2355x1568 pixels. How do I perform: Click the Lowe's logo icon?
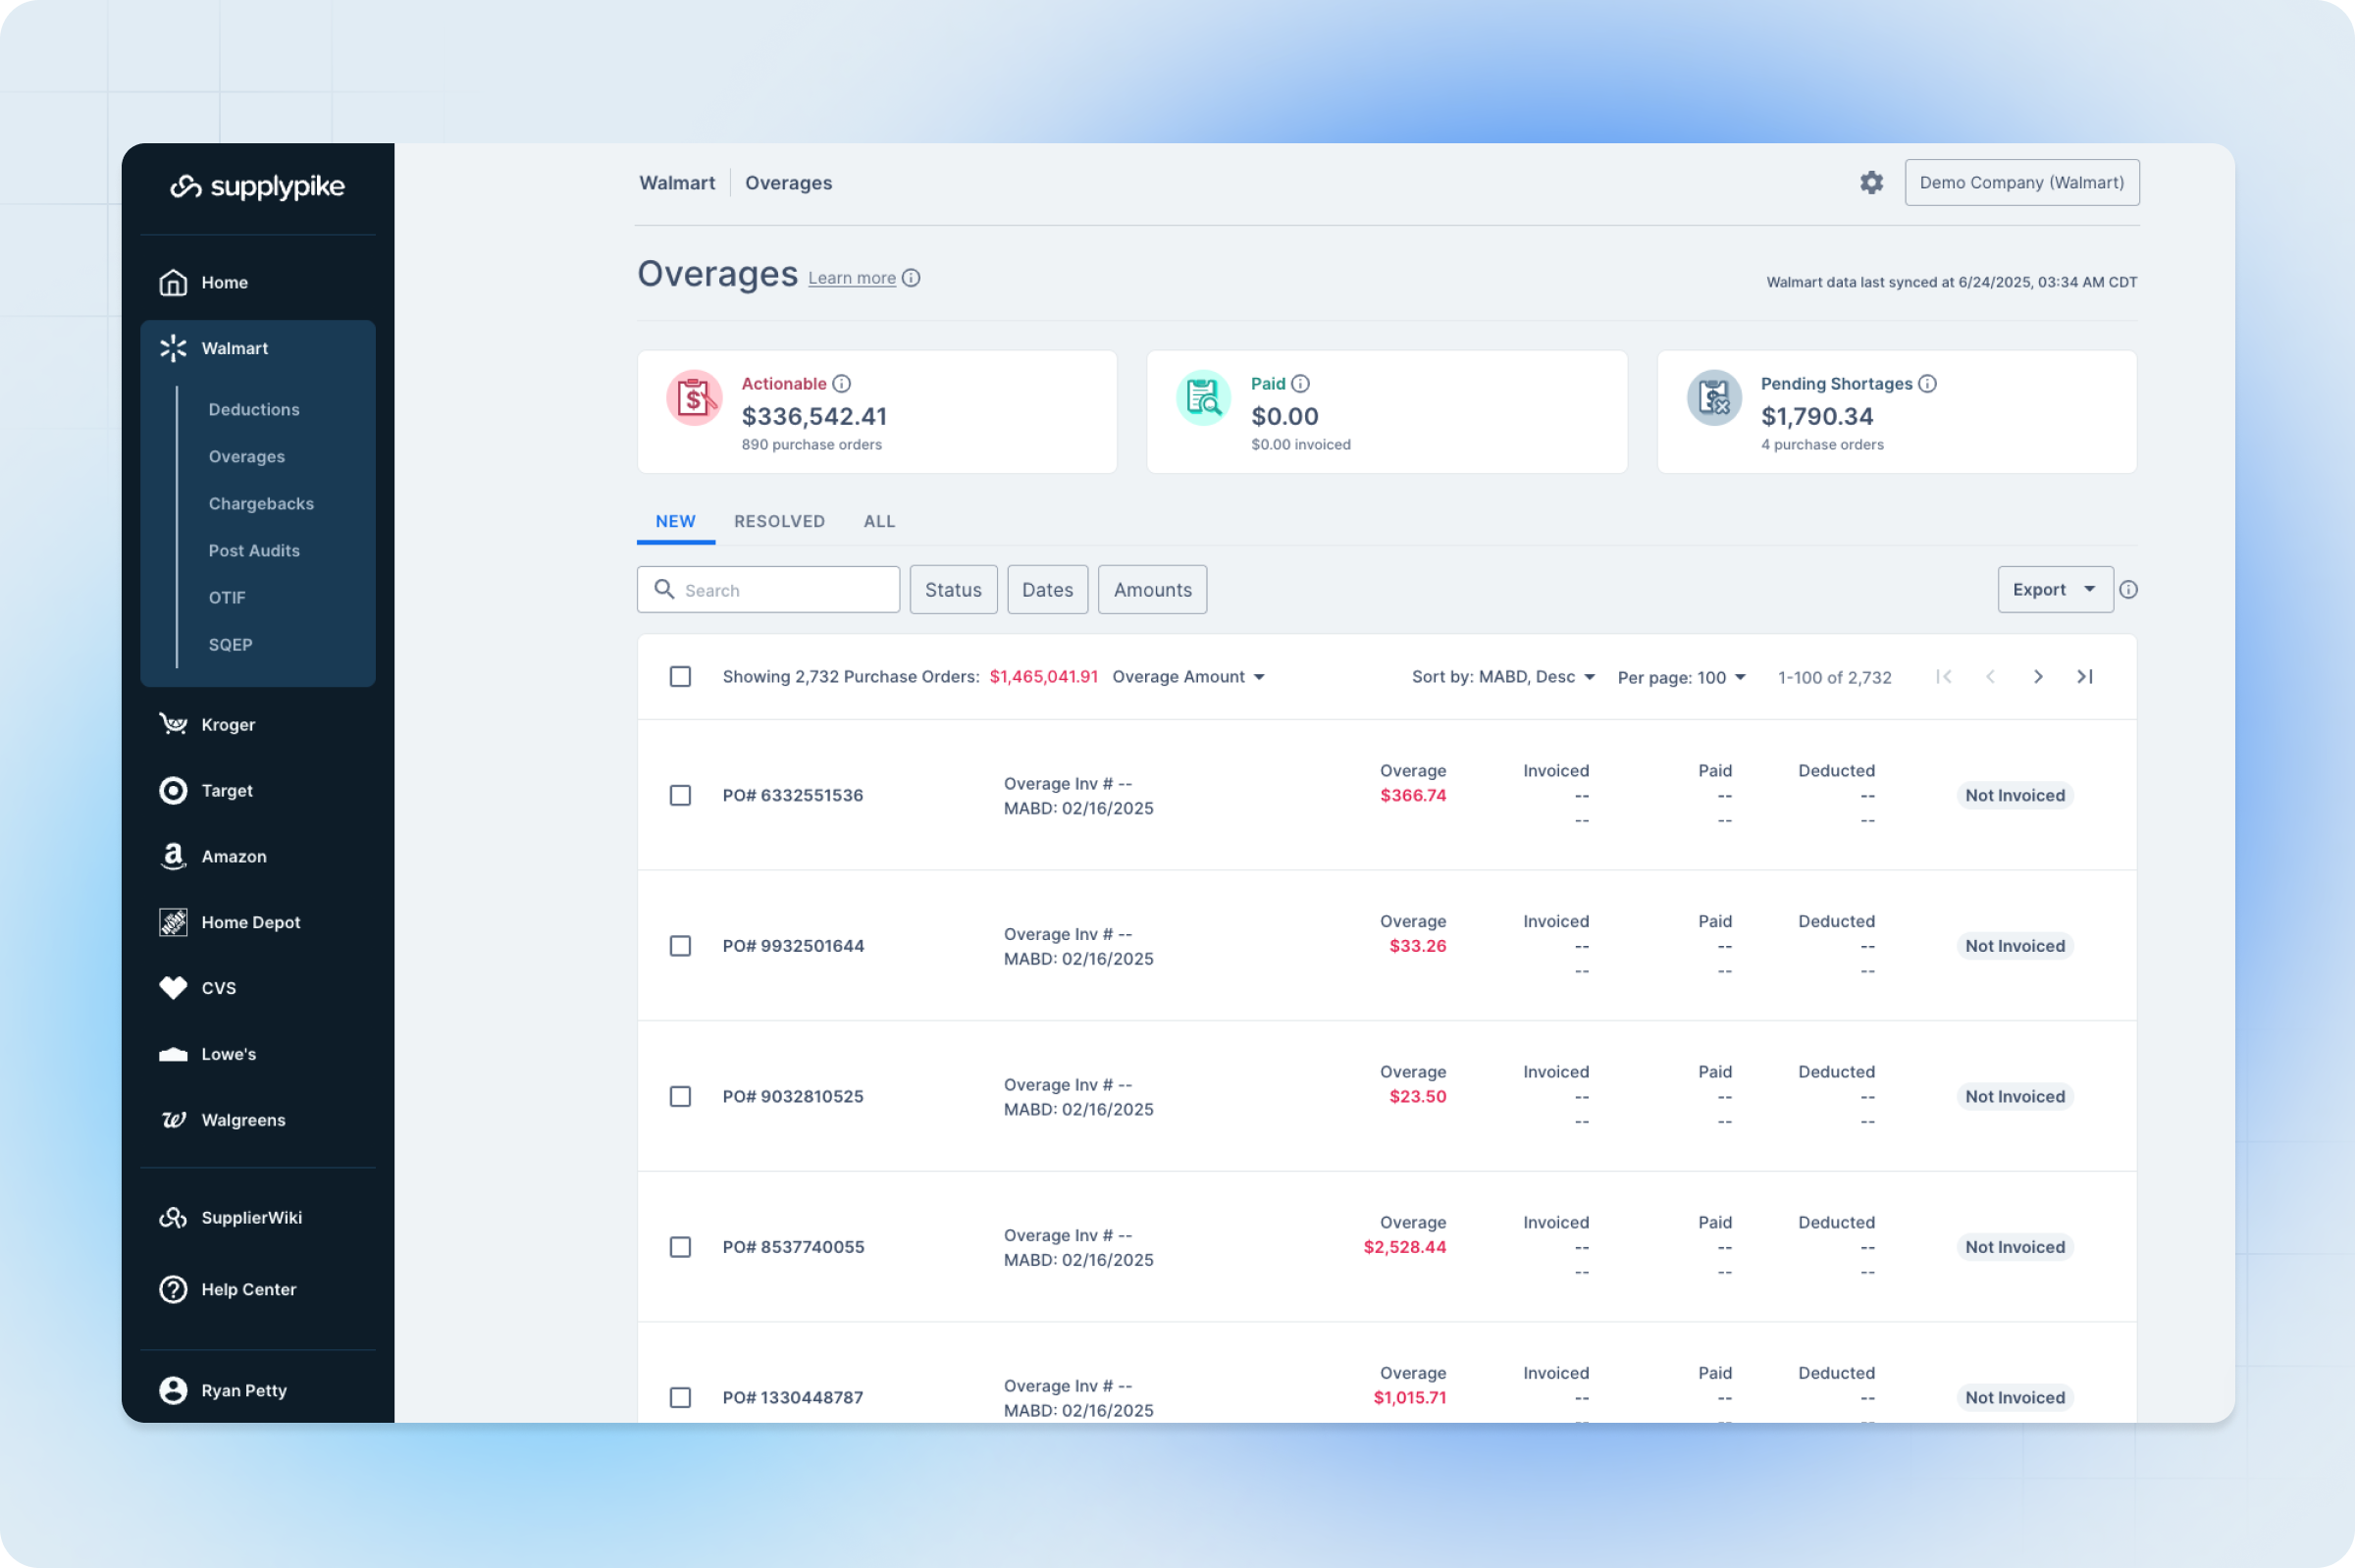(173, 1054)
